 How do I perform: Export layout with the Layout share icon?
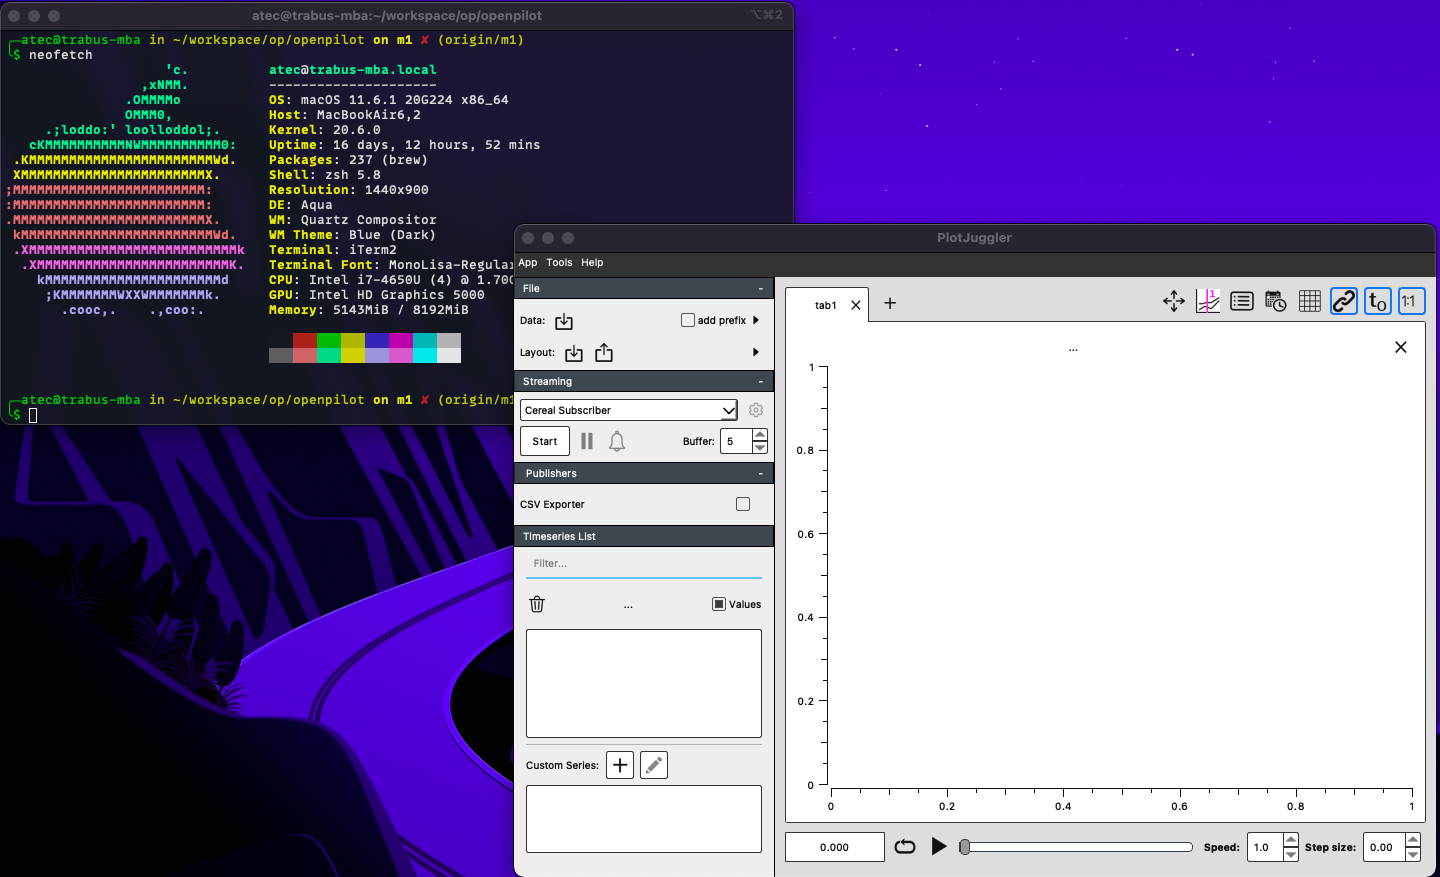(603, 353)
